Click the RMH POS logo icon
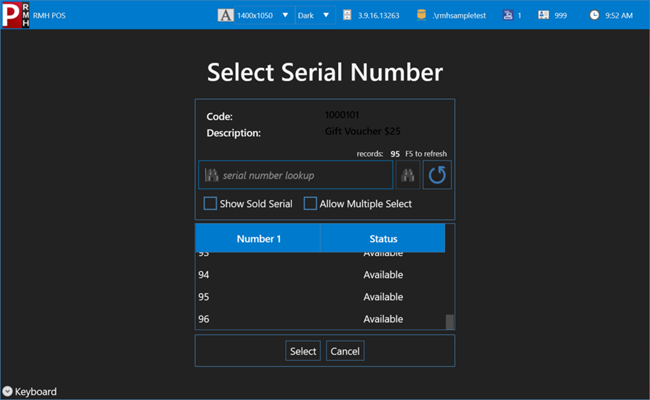Screen dimensions: 650x400 [15, 15]
